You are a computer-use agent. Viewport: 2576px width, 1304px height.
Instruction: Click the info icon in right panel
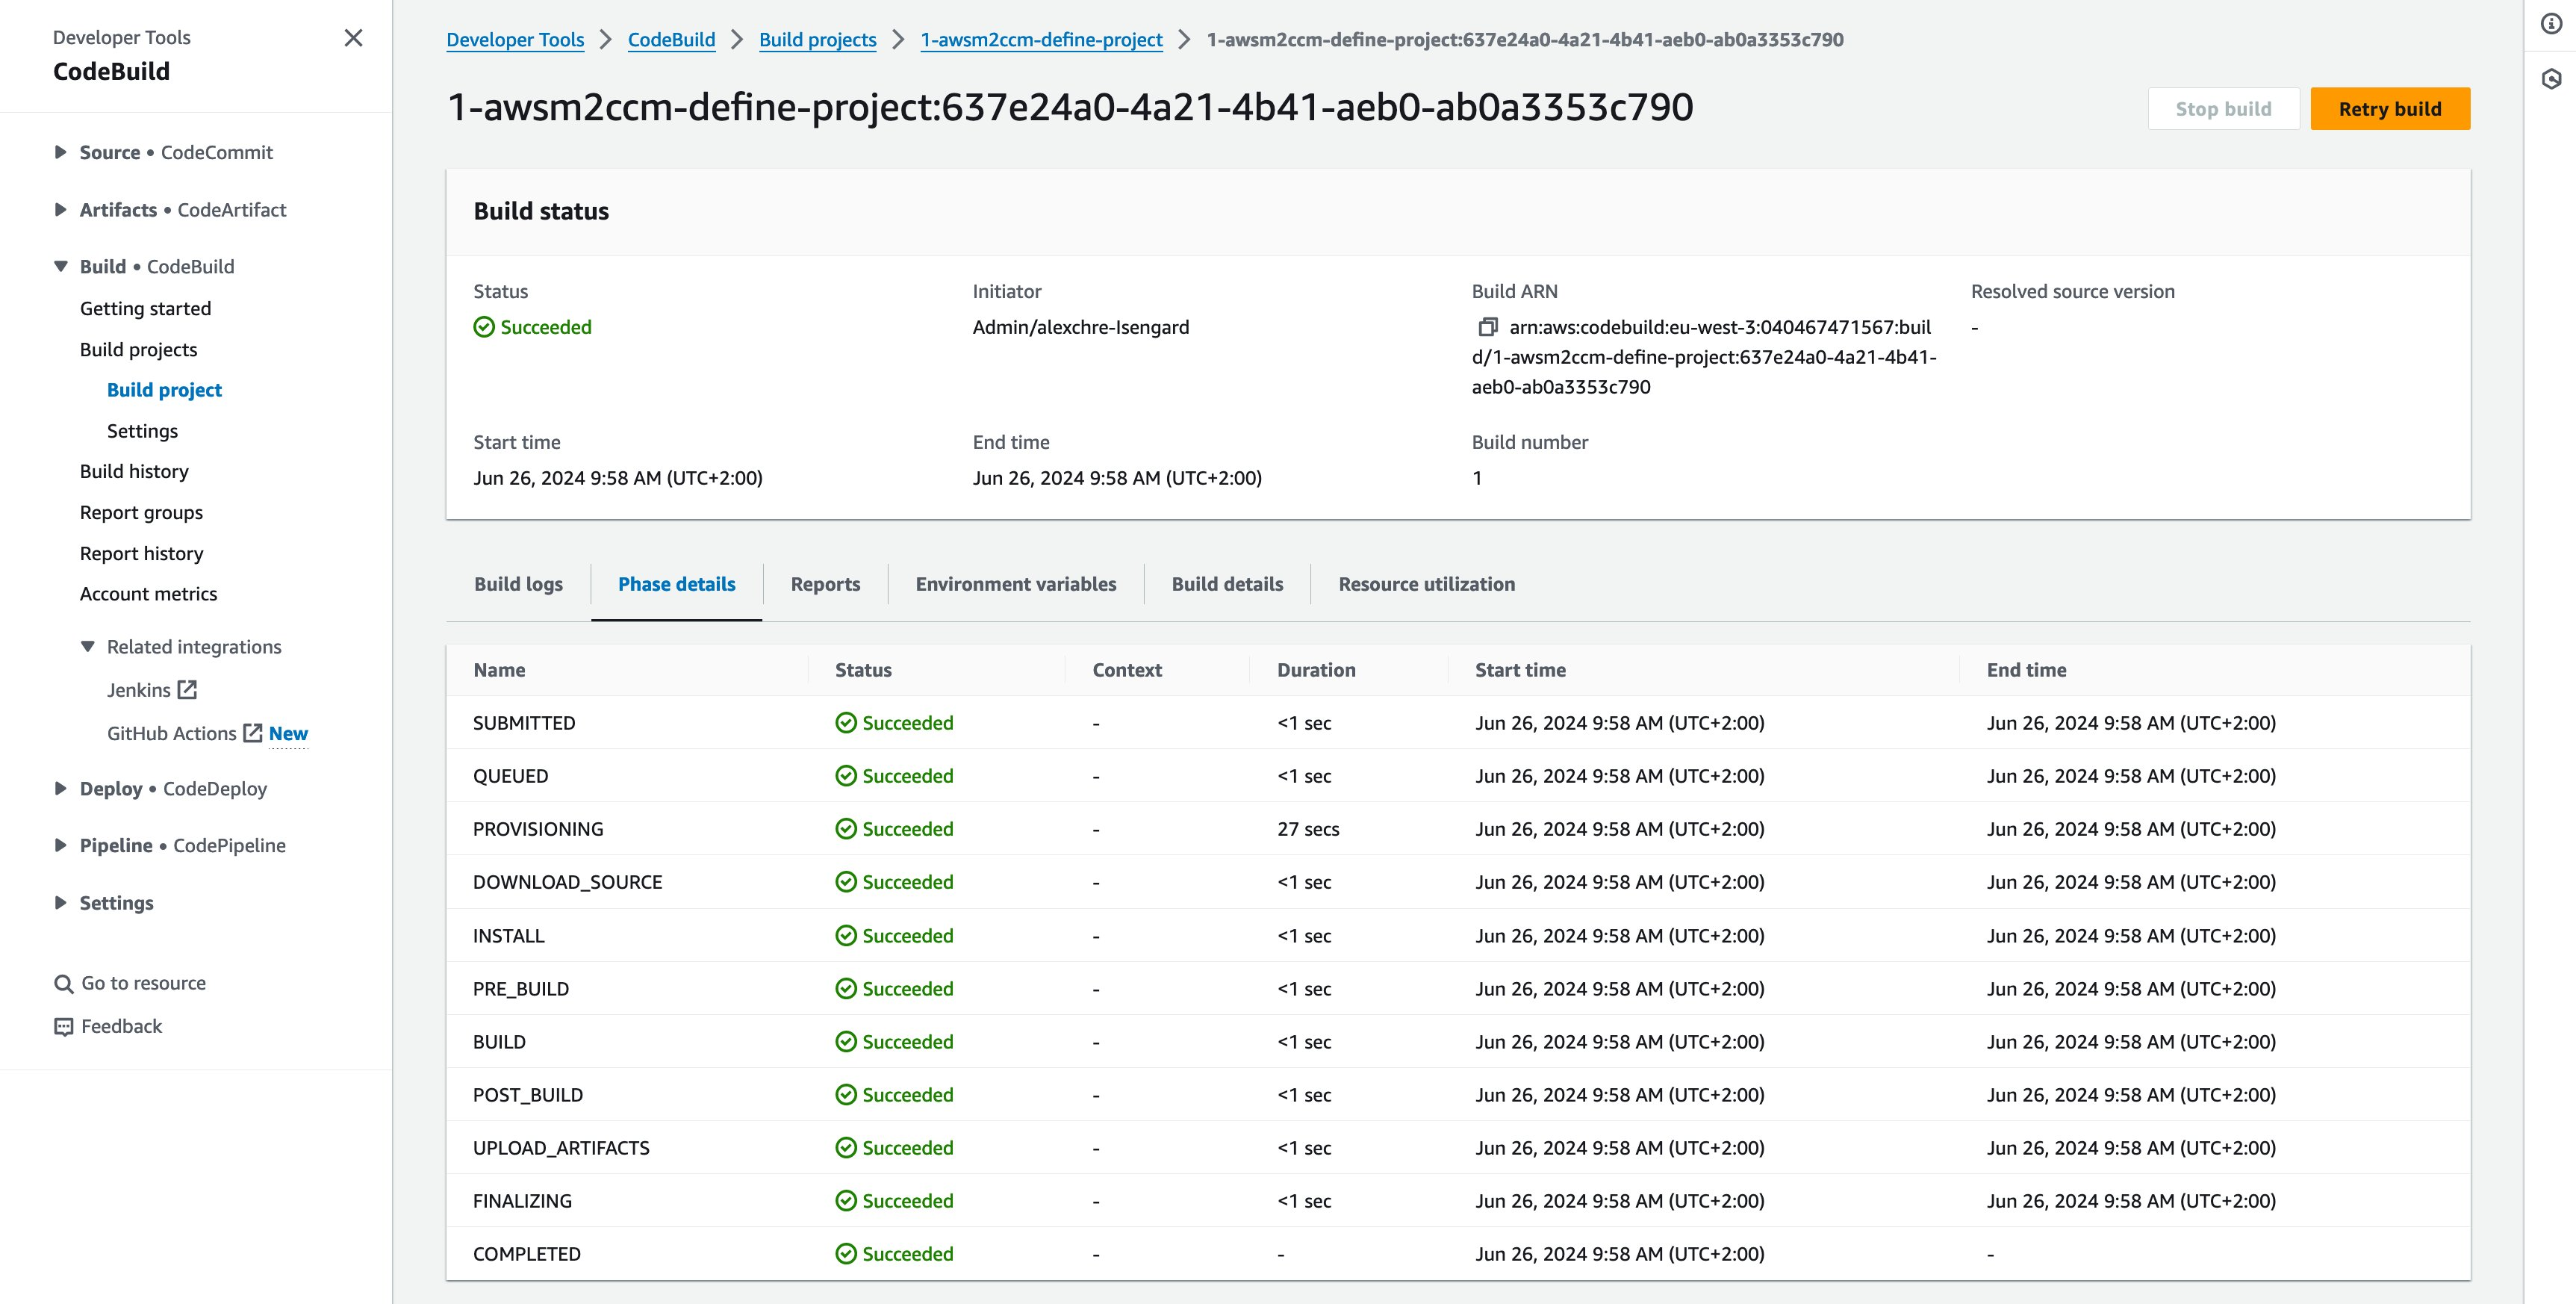point(2551,24)
